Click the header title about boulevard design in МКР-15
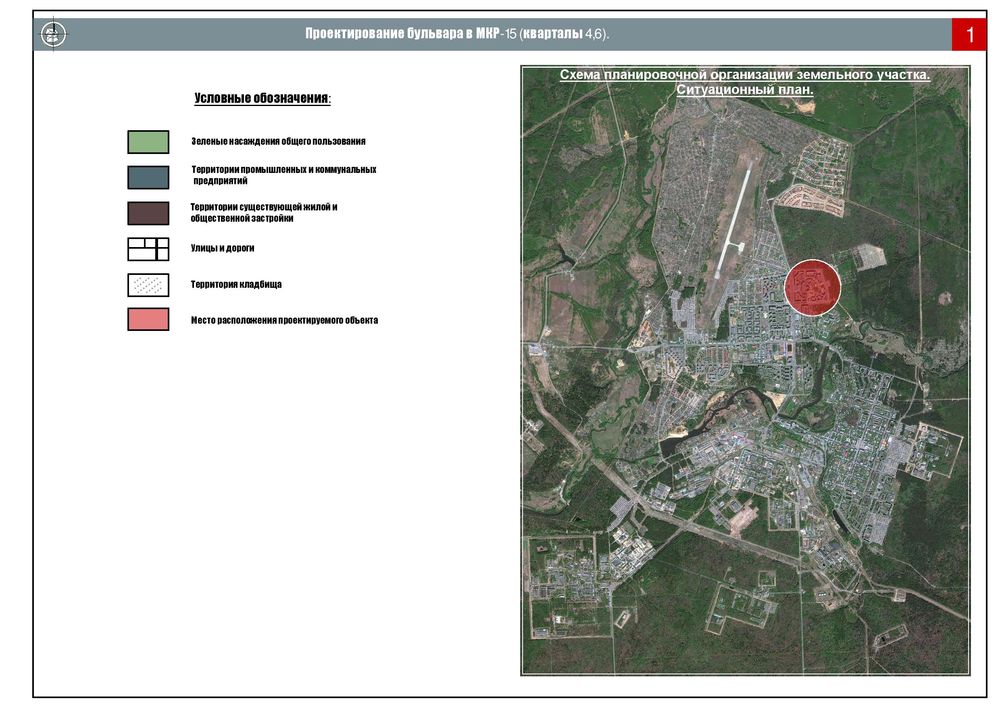This screenshot has height=707, width=1000. click(x=457, y=35)
